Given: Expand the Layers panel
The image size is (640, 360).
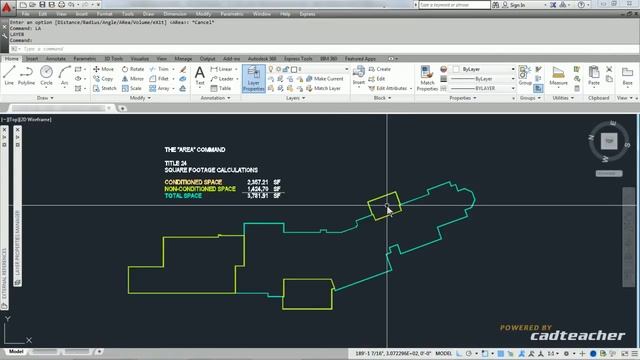Looking at the screenshot, I should point(295,98).
